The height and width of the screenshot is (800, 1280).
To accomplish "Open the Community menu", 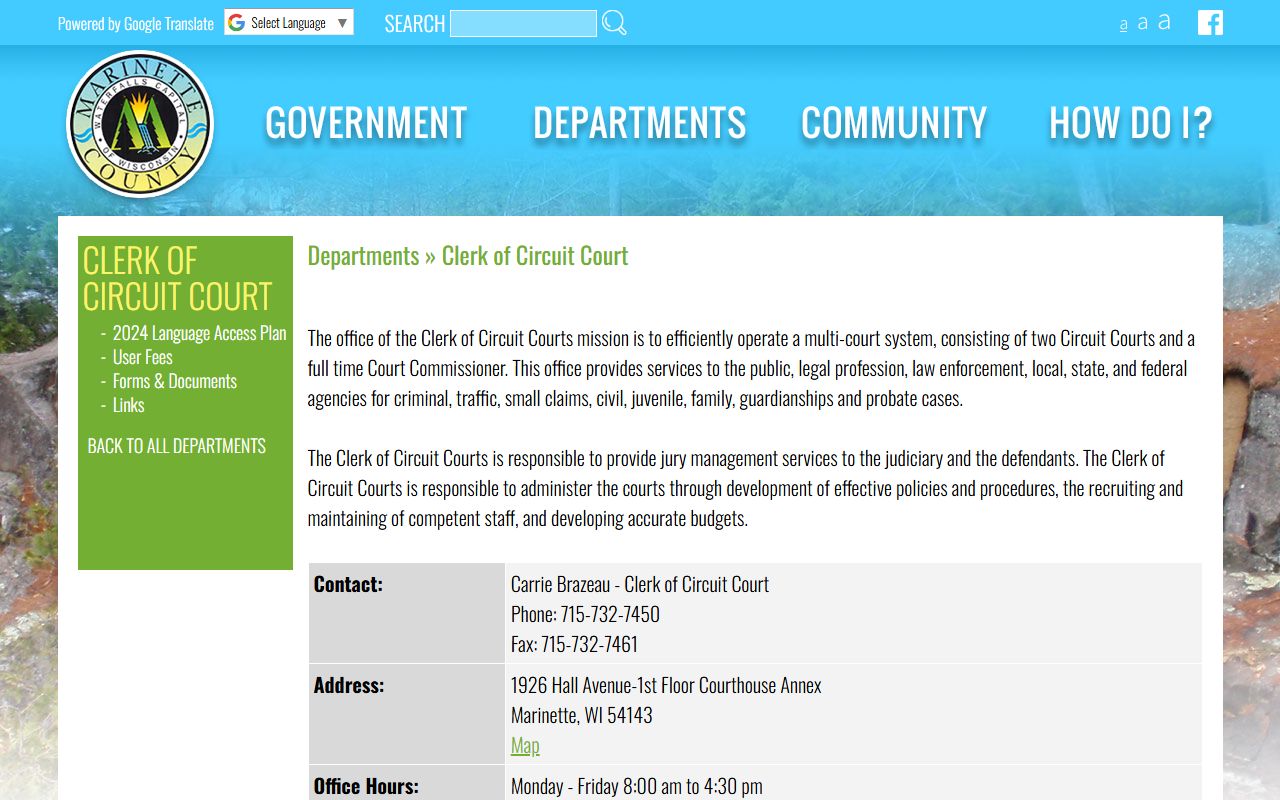I will pos(894,123).
